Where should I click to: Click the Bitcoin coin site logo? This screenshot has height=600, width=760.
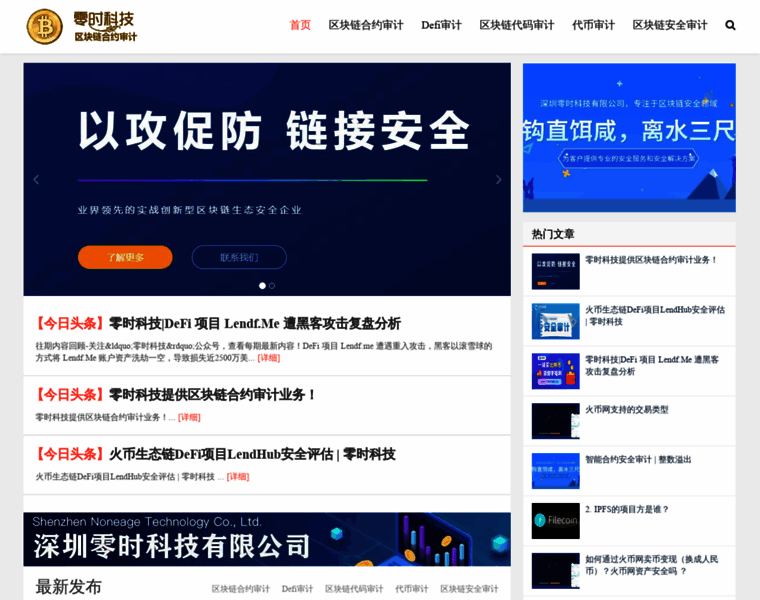(45, 27)
